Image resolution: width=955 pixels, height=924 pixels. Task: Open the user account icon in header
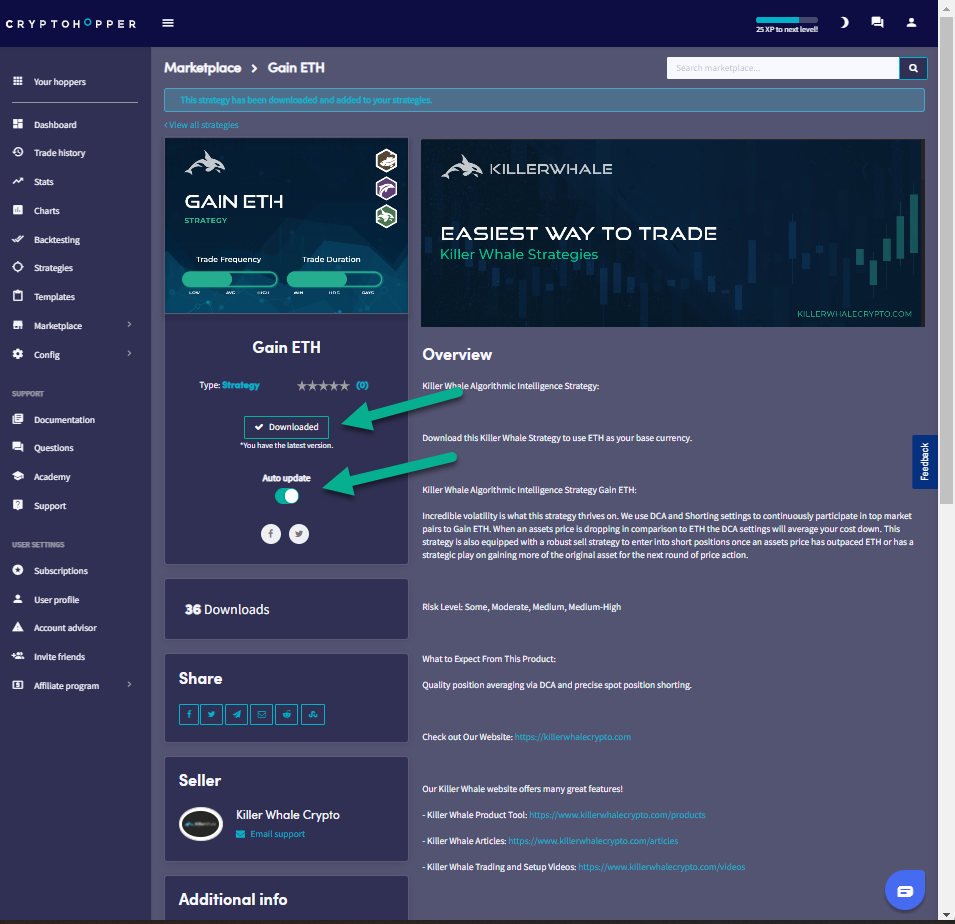click(911, 22)
